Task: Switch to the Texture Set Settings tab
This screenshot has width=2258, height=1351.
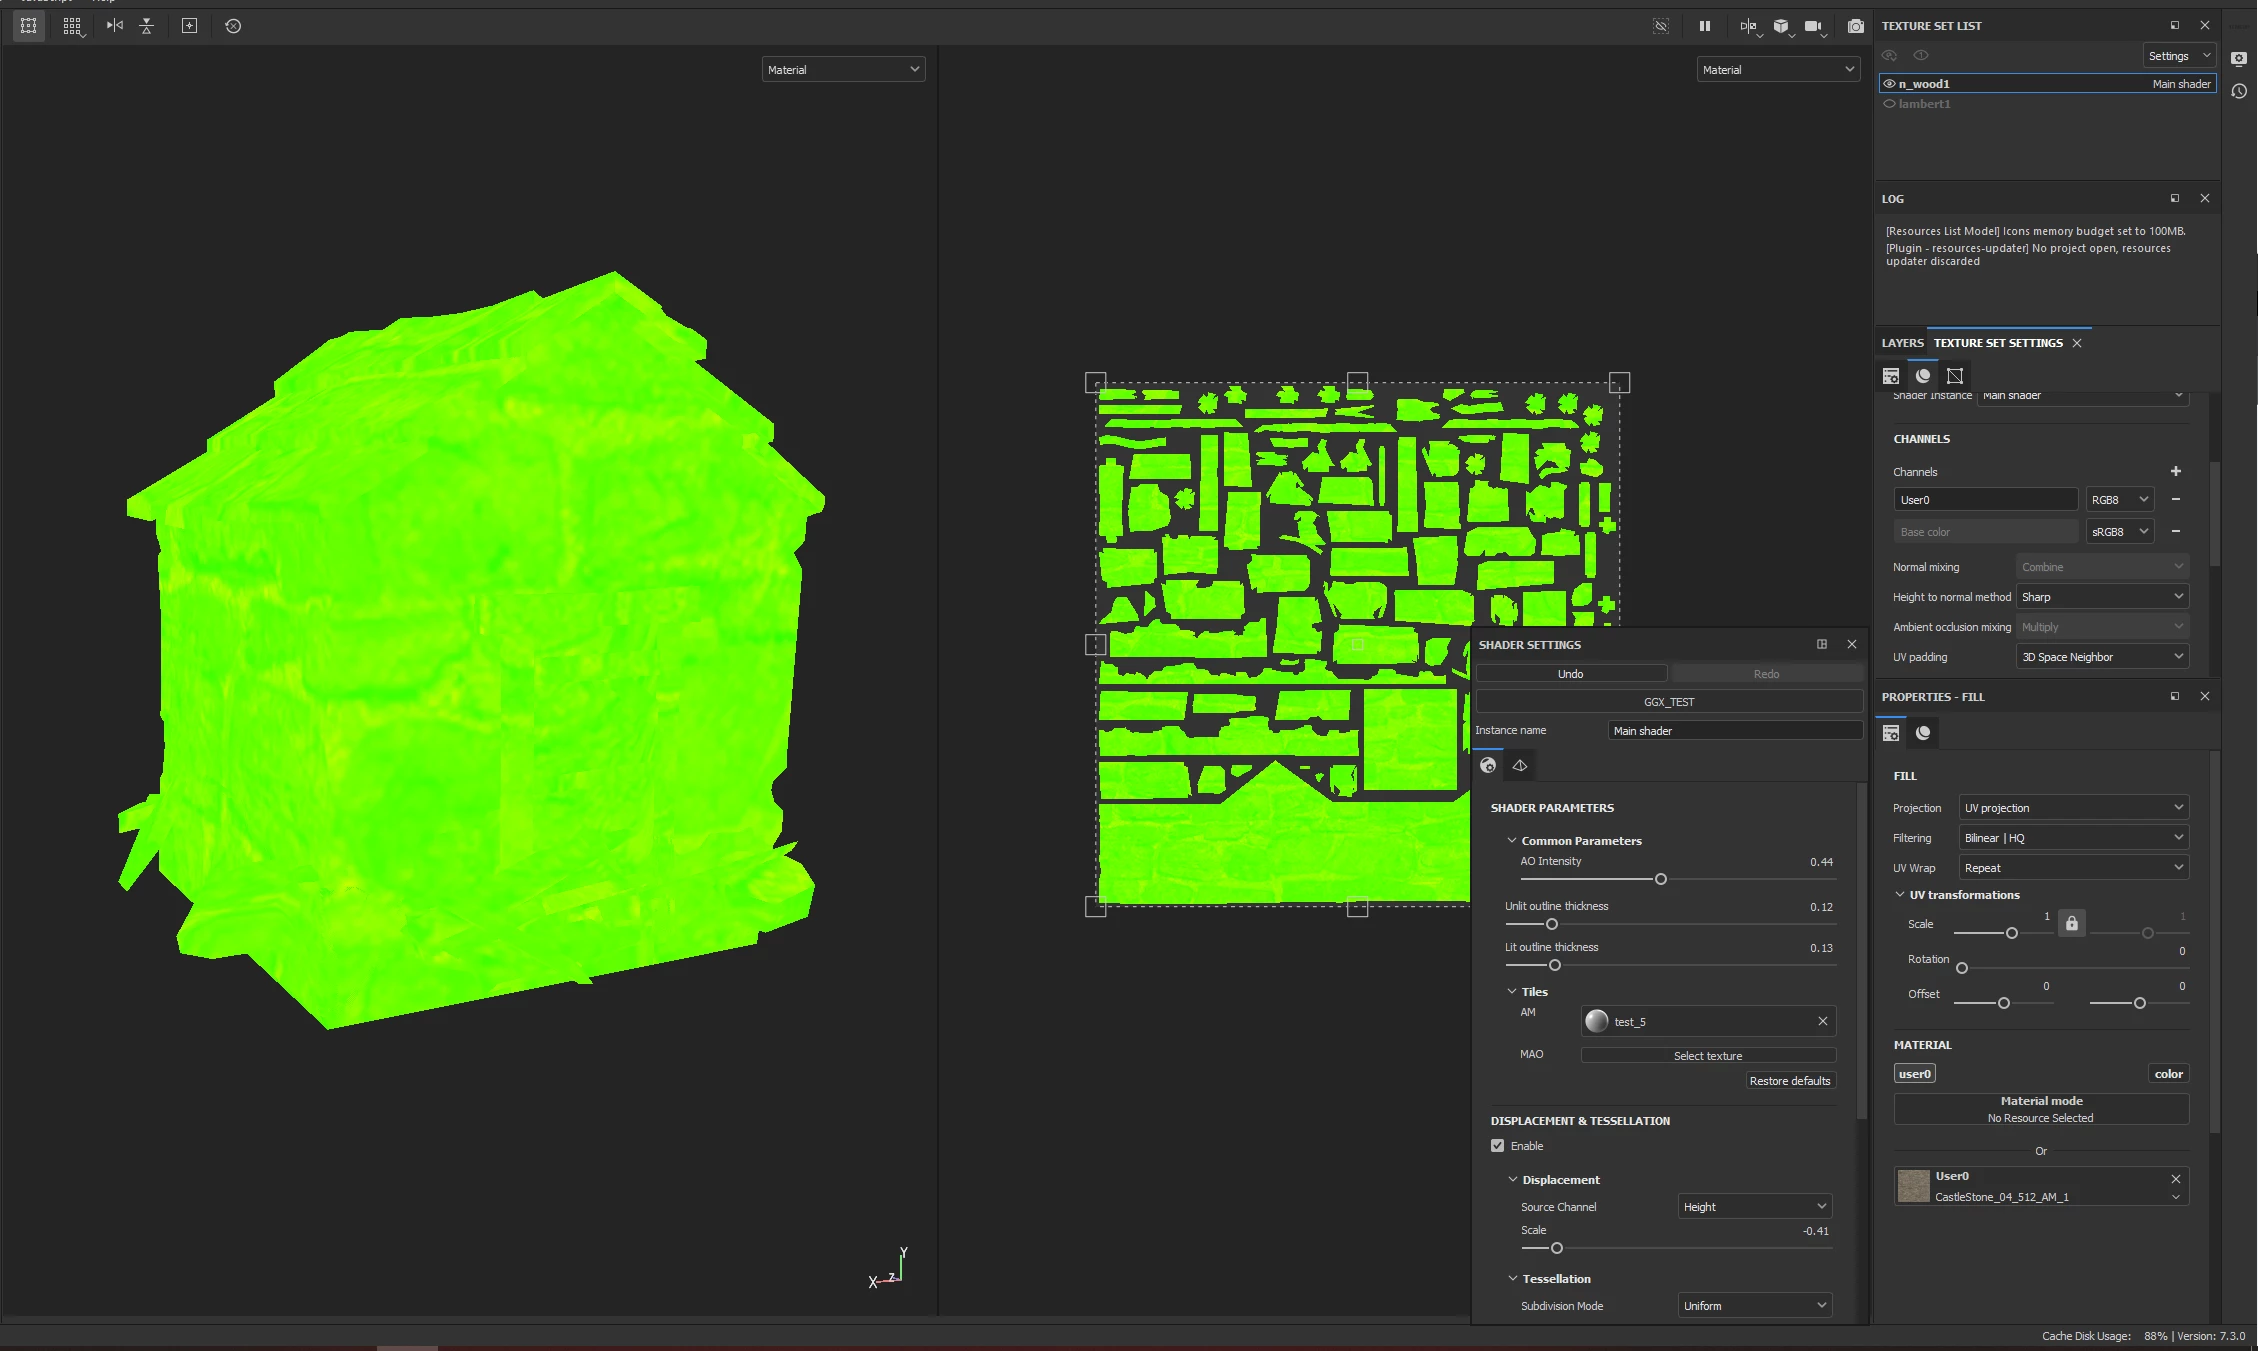Action: 1997,343
